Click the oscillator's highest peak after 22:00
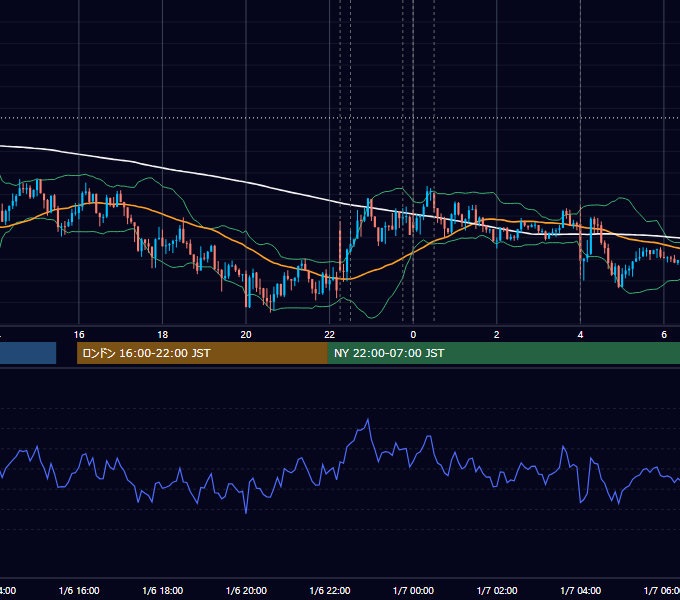The image size is (680, 600). [368, 419]
